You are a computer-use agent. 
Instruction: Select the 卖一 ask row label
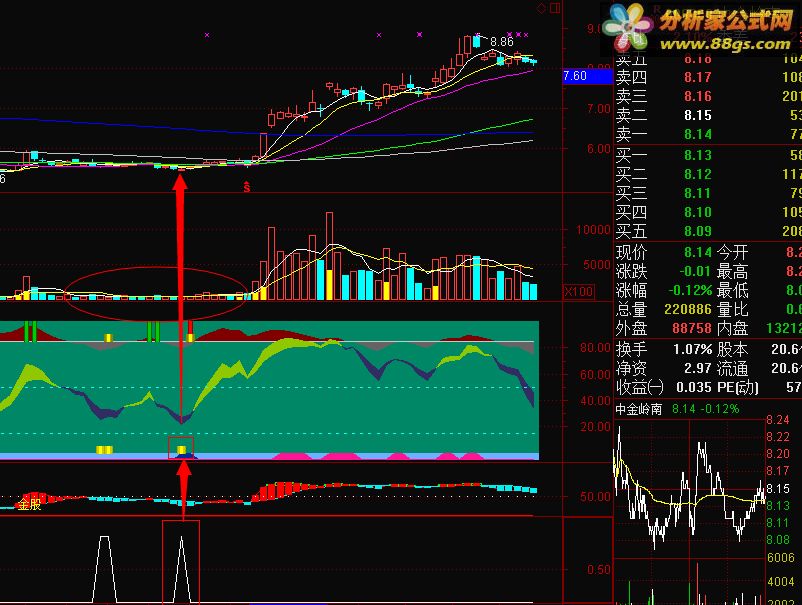pos(631,135)
